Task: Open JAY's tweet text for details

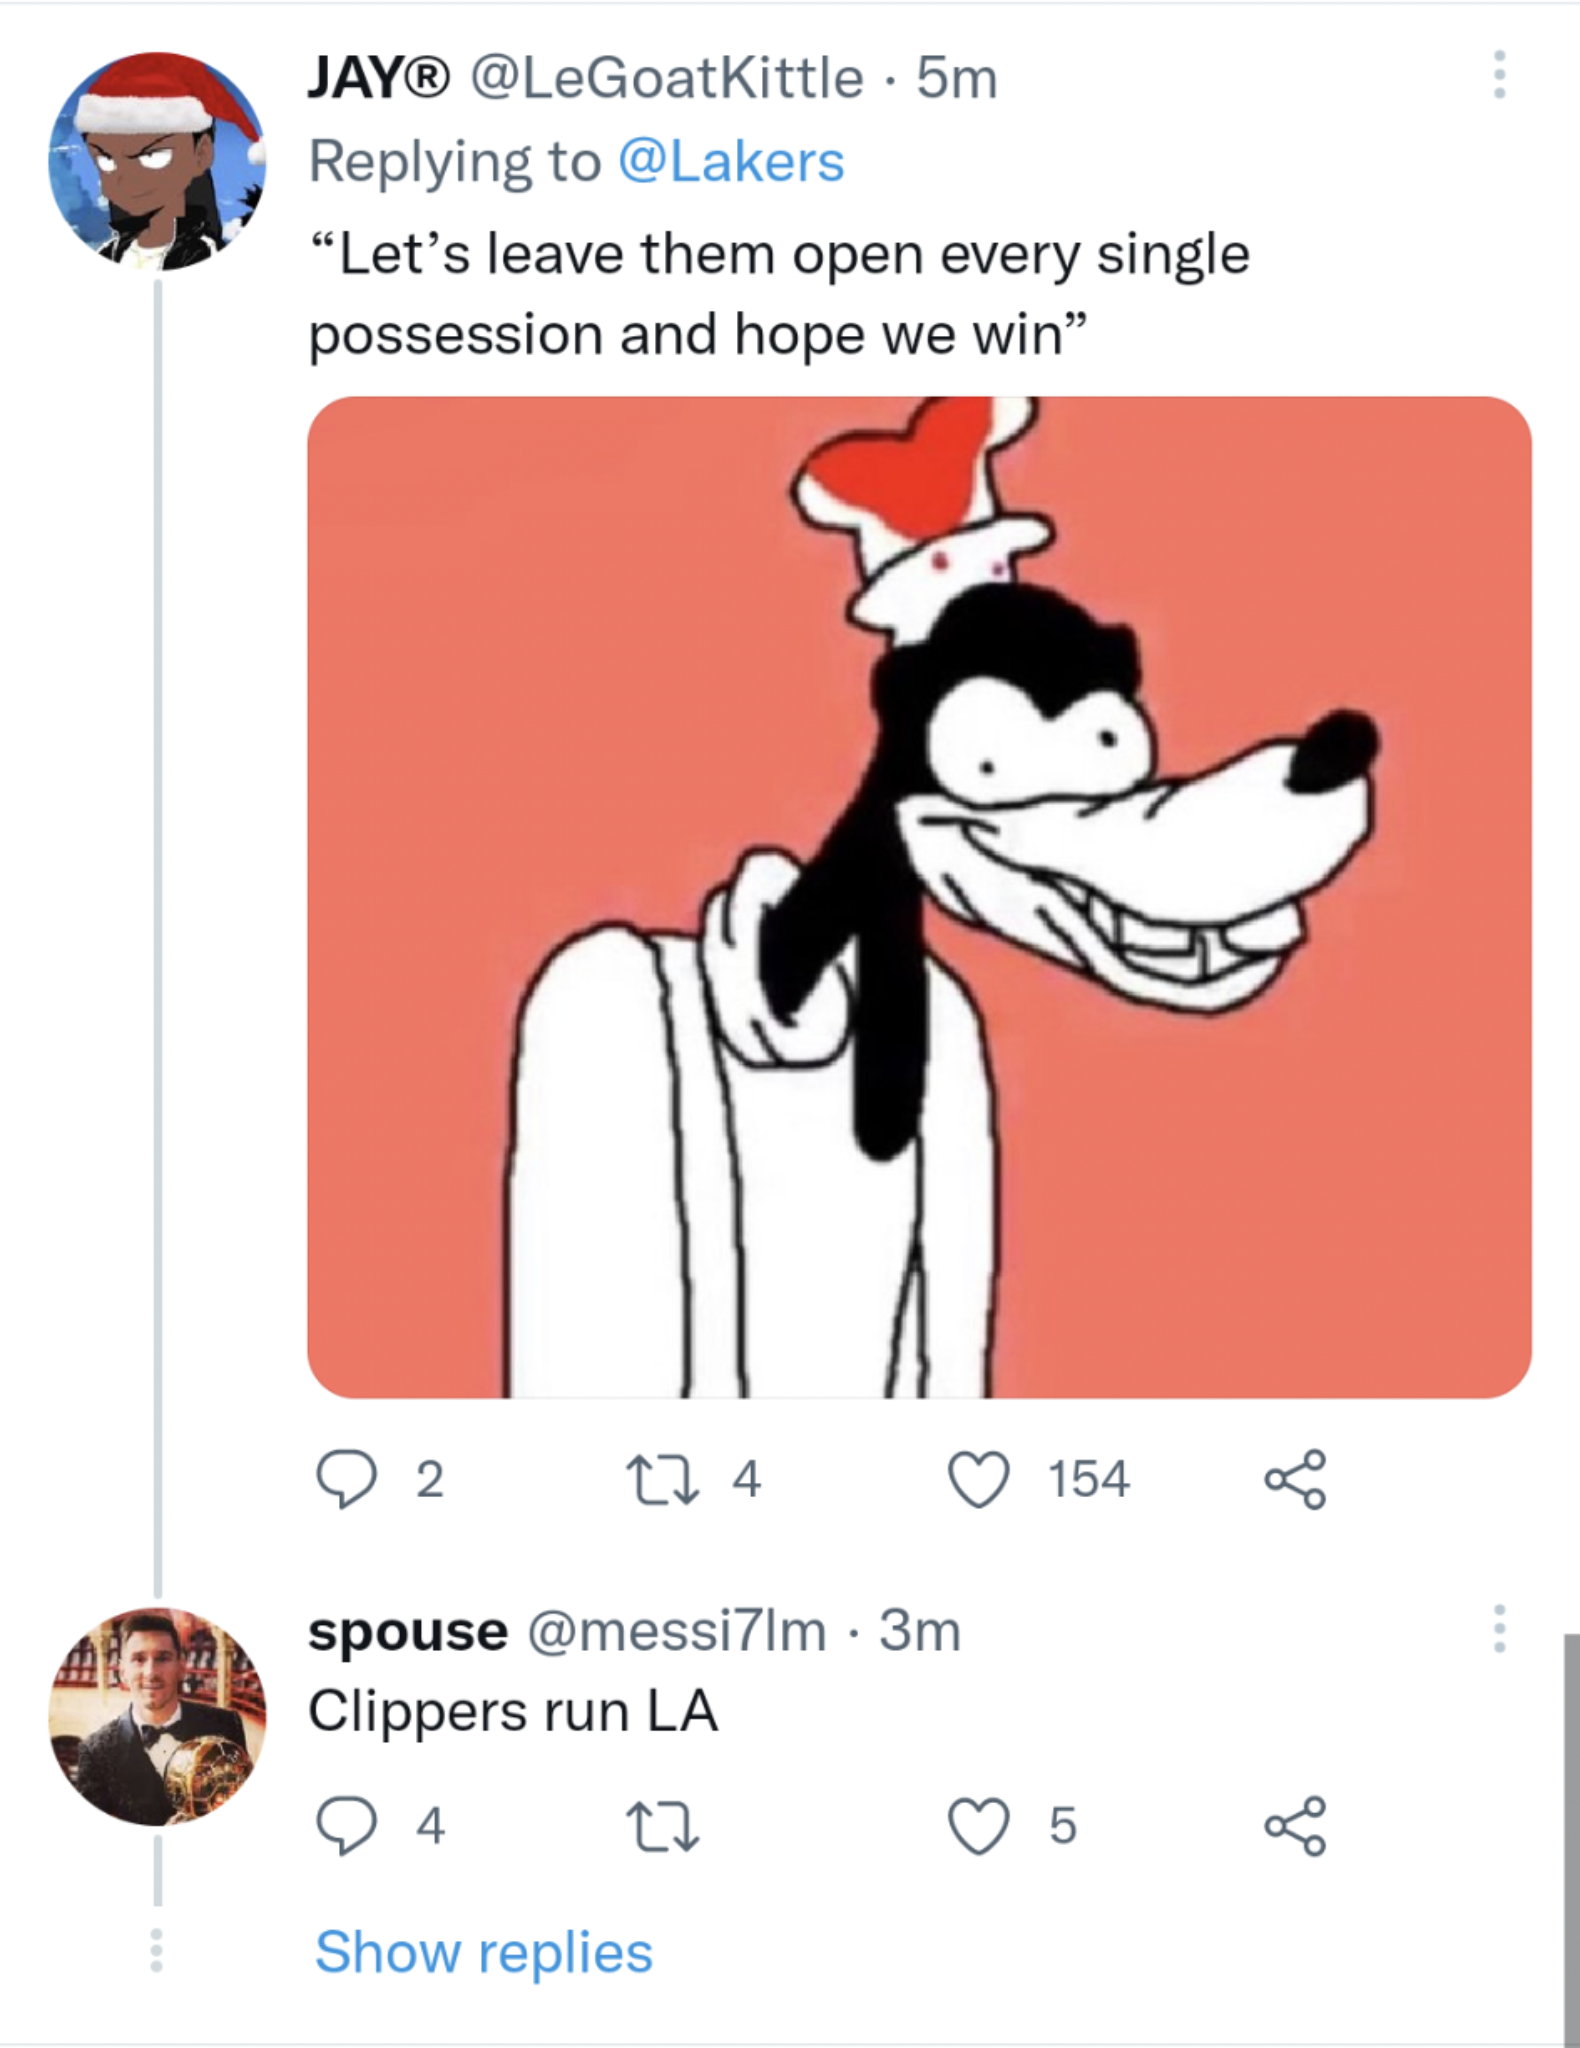Action: click(x=778, y=294)
